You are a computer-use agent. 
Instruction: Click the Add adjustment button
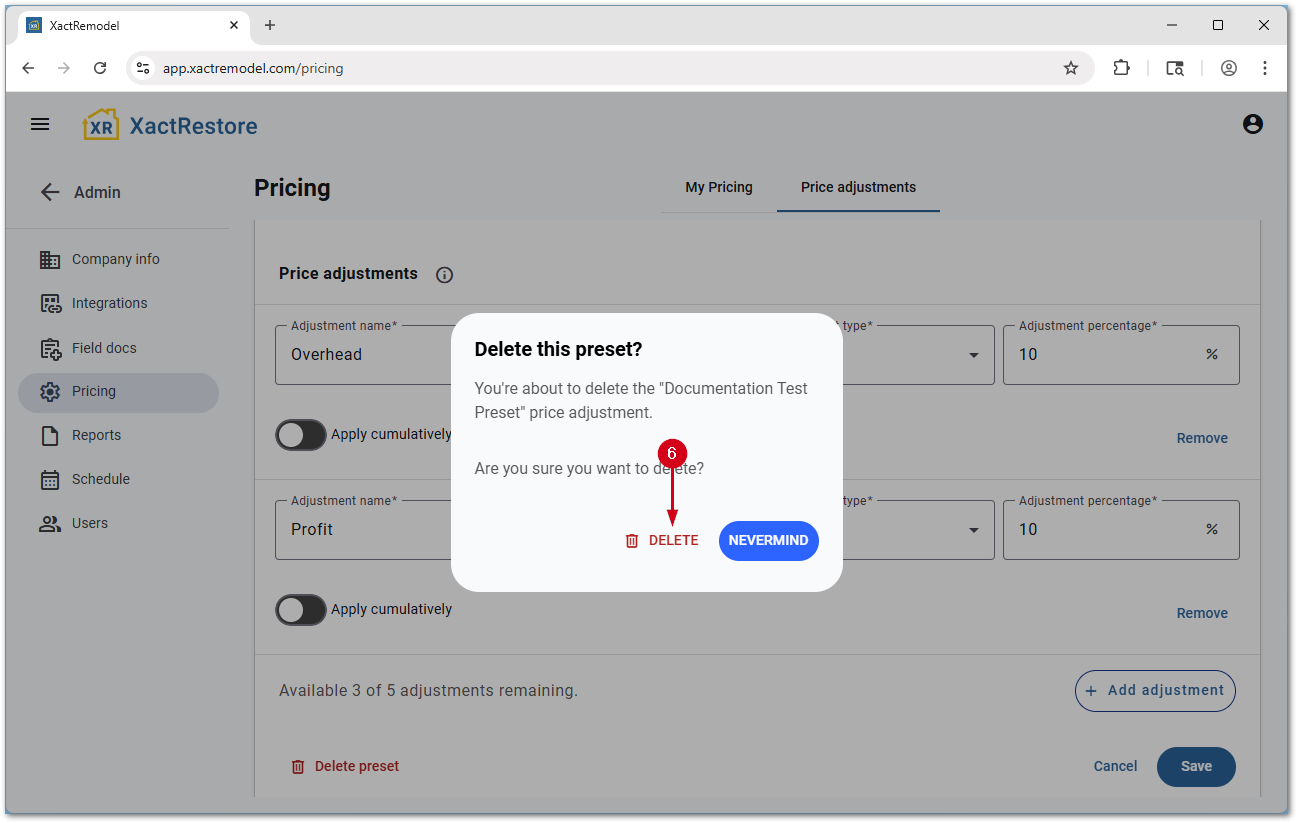click(1155, 691)
